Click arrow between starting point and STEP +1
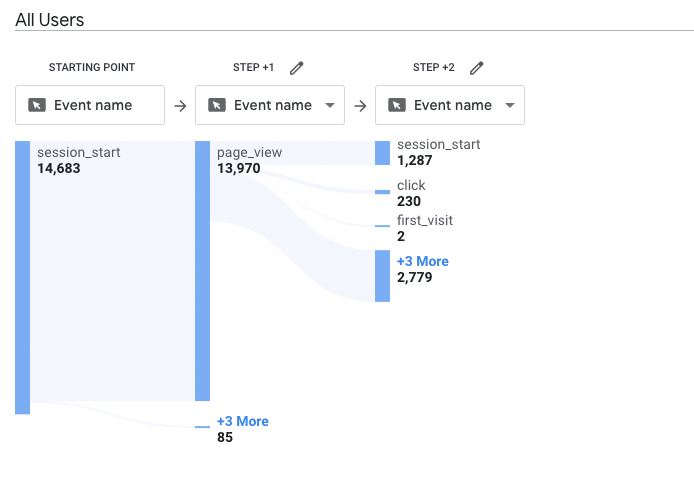 [180, 105]
